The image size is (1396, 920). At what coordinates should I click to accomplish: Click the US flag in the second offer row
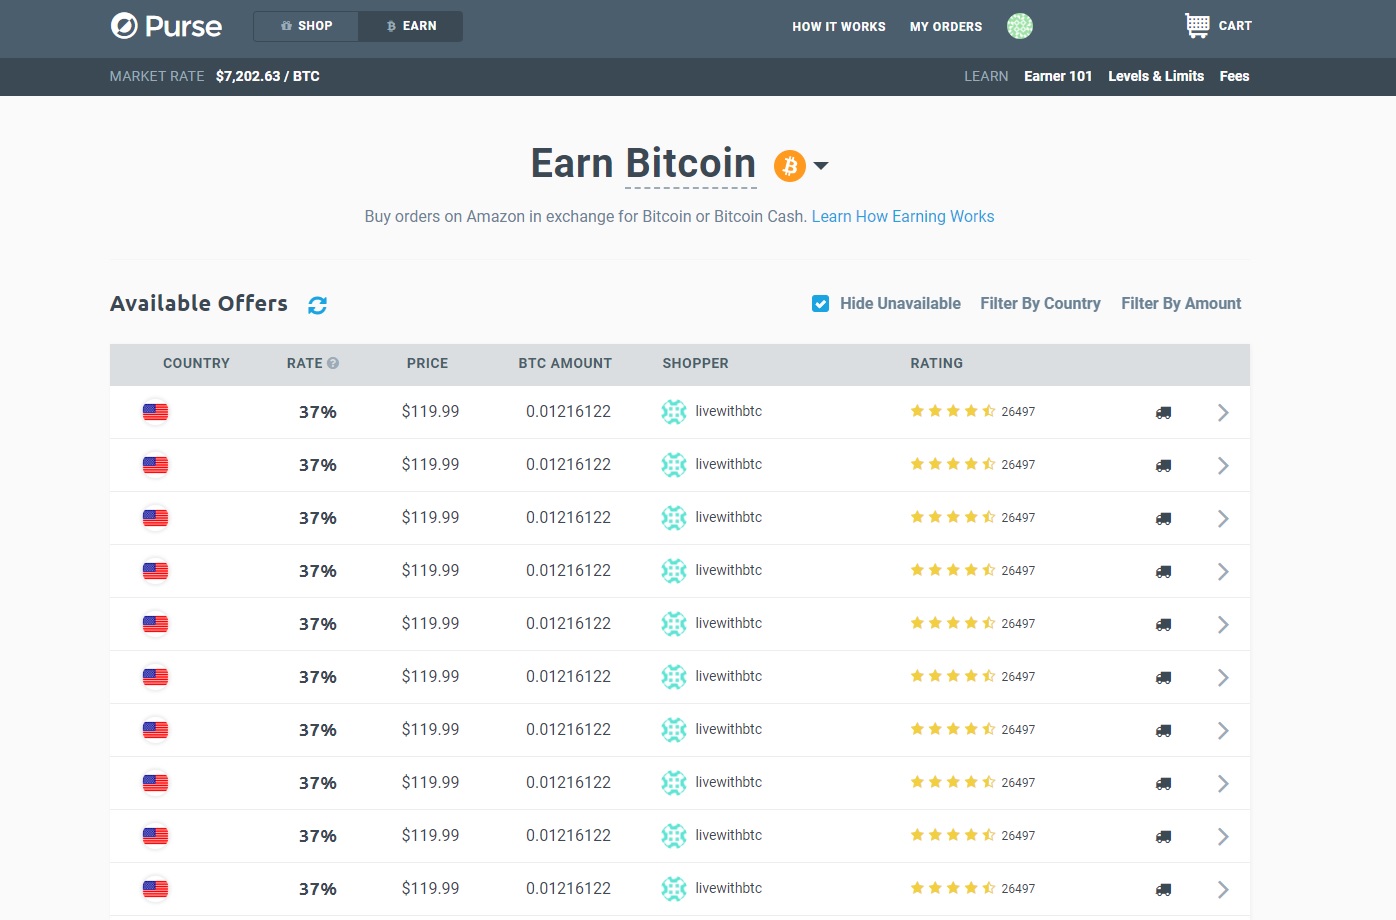[155, 465]
